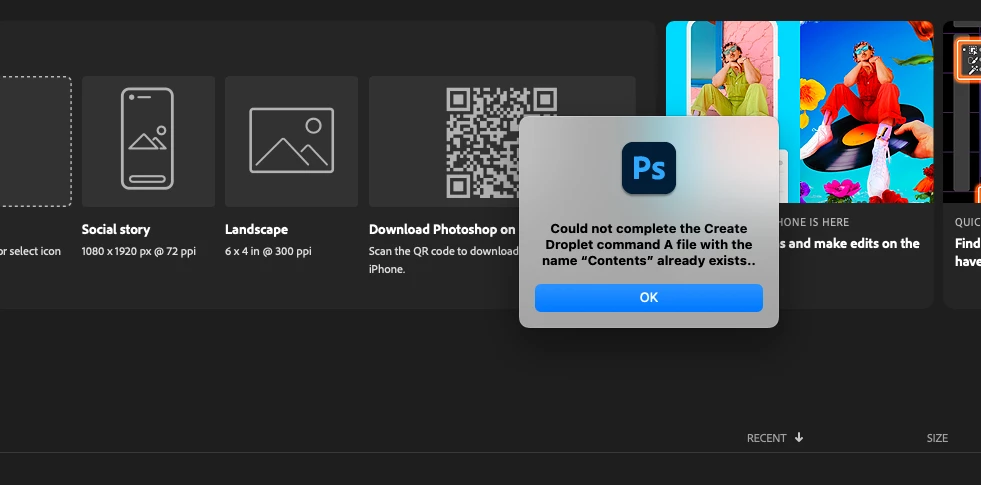Select the Landscape image preset icon
981x485 pixels.
[292, 140]
